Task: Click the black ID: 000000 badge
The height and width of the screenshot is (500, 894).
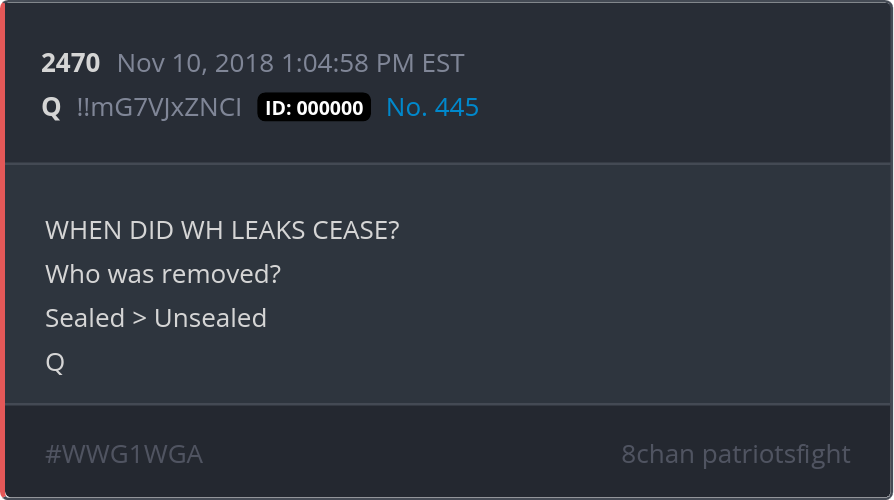Action: 314,108
